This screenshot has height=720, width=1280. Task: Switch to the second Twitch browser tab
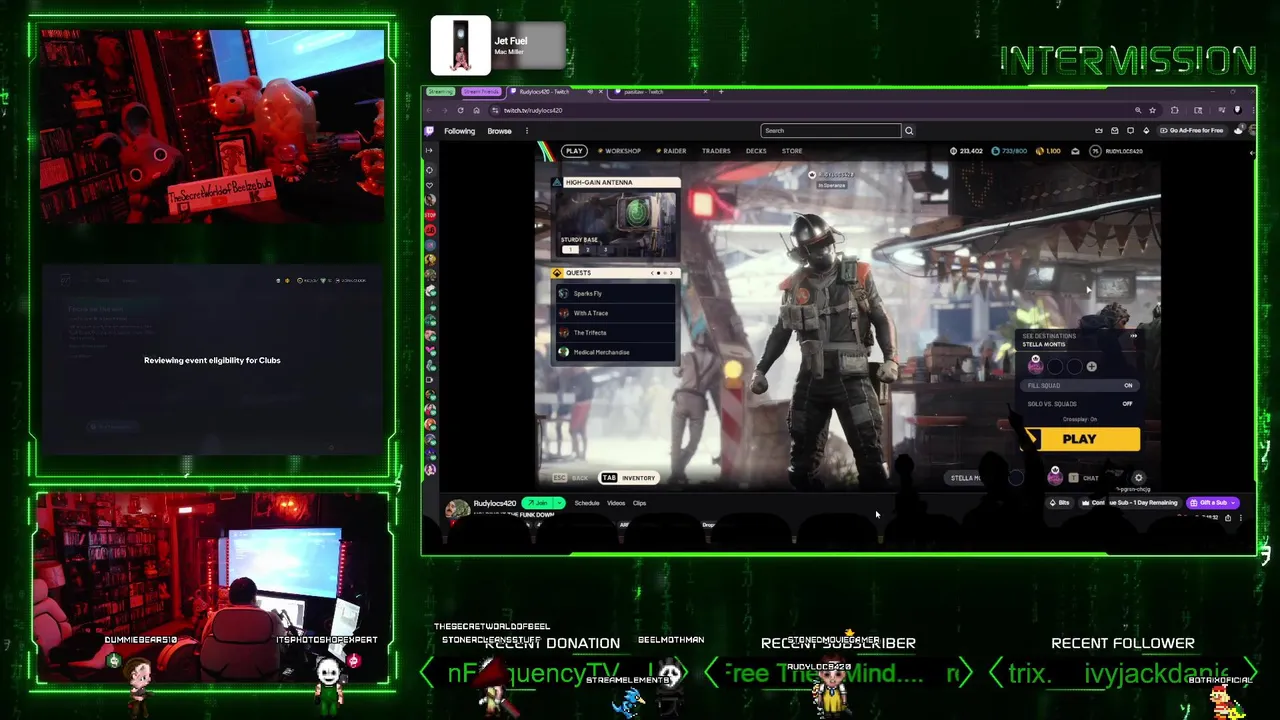[x=660, y=92]
